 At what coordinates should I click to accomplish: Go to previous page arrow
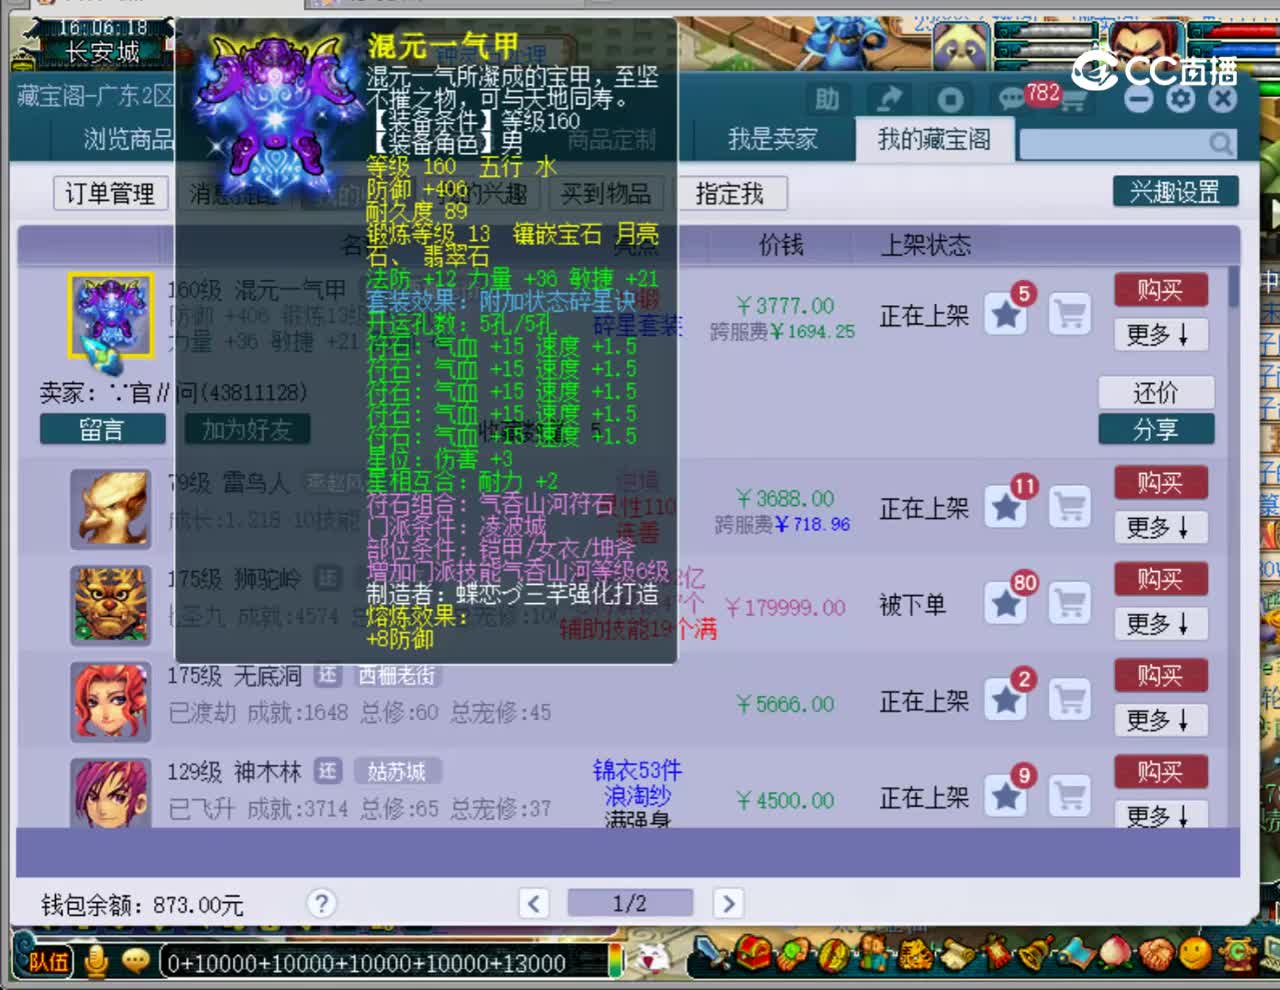click(x=534, y=904)
